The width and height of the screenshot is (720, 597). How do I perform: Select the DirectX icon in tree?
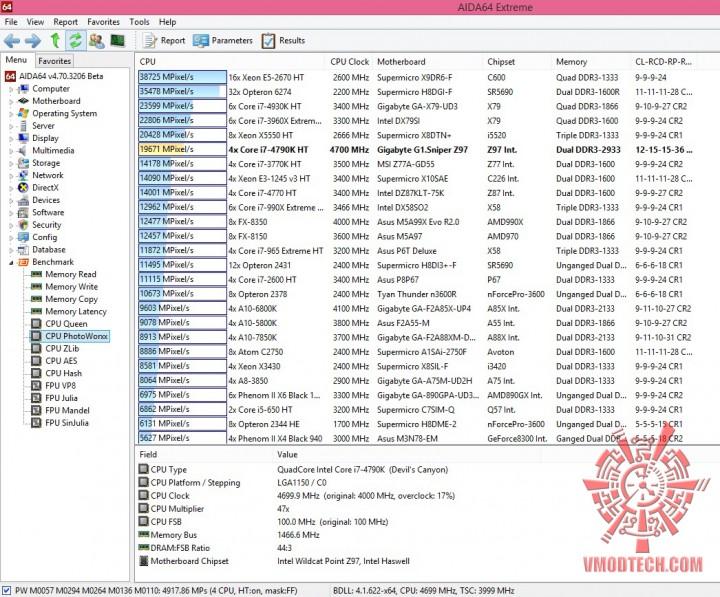23,187
